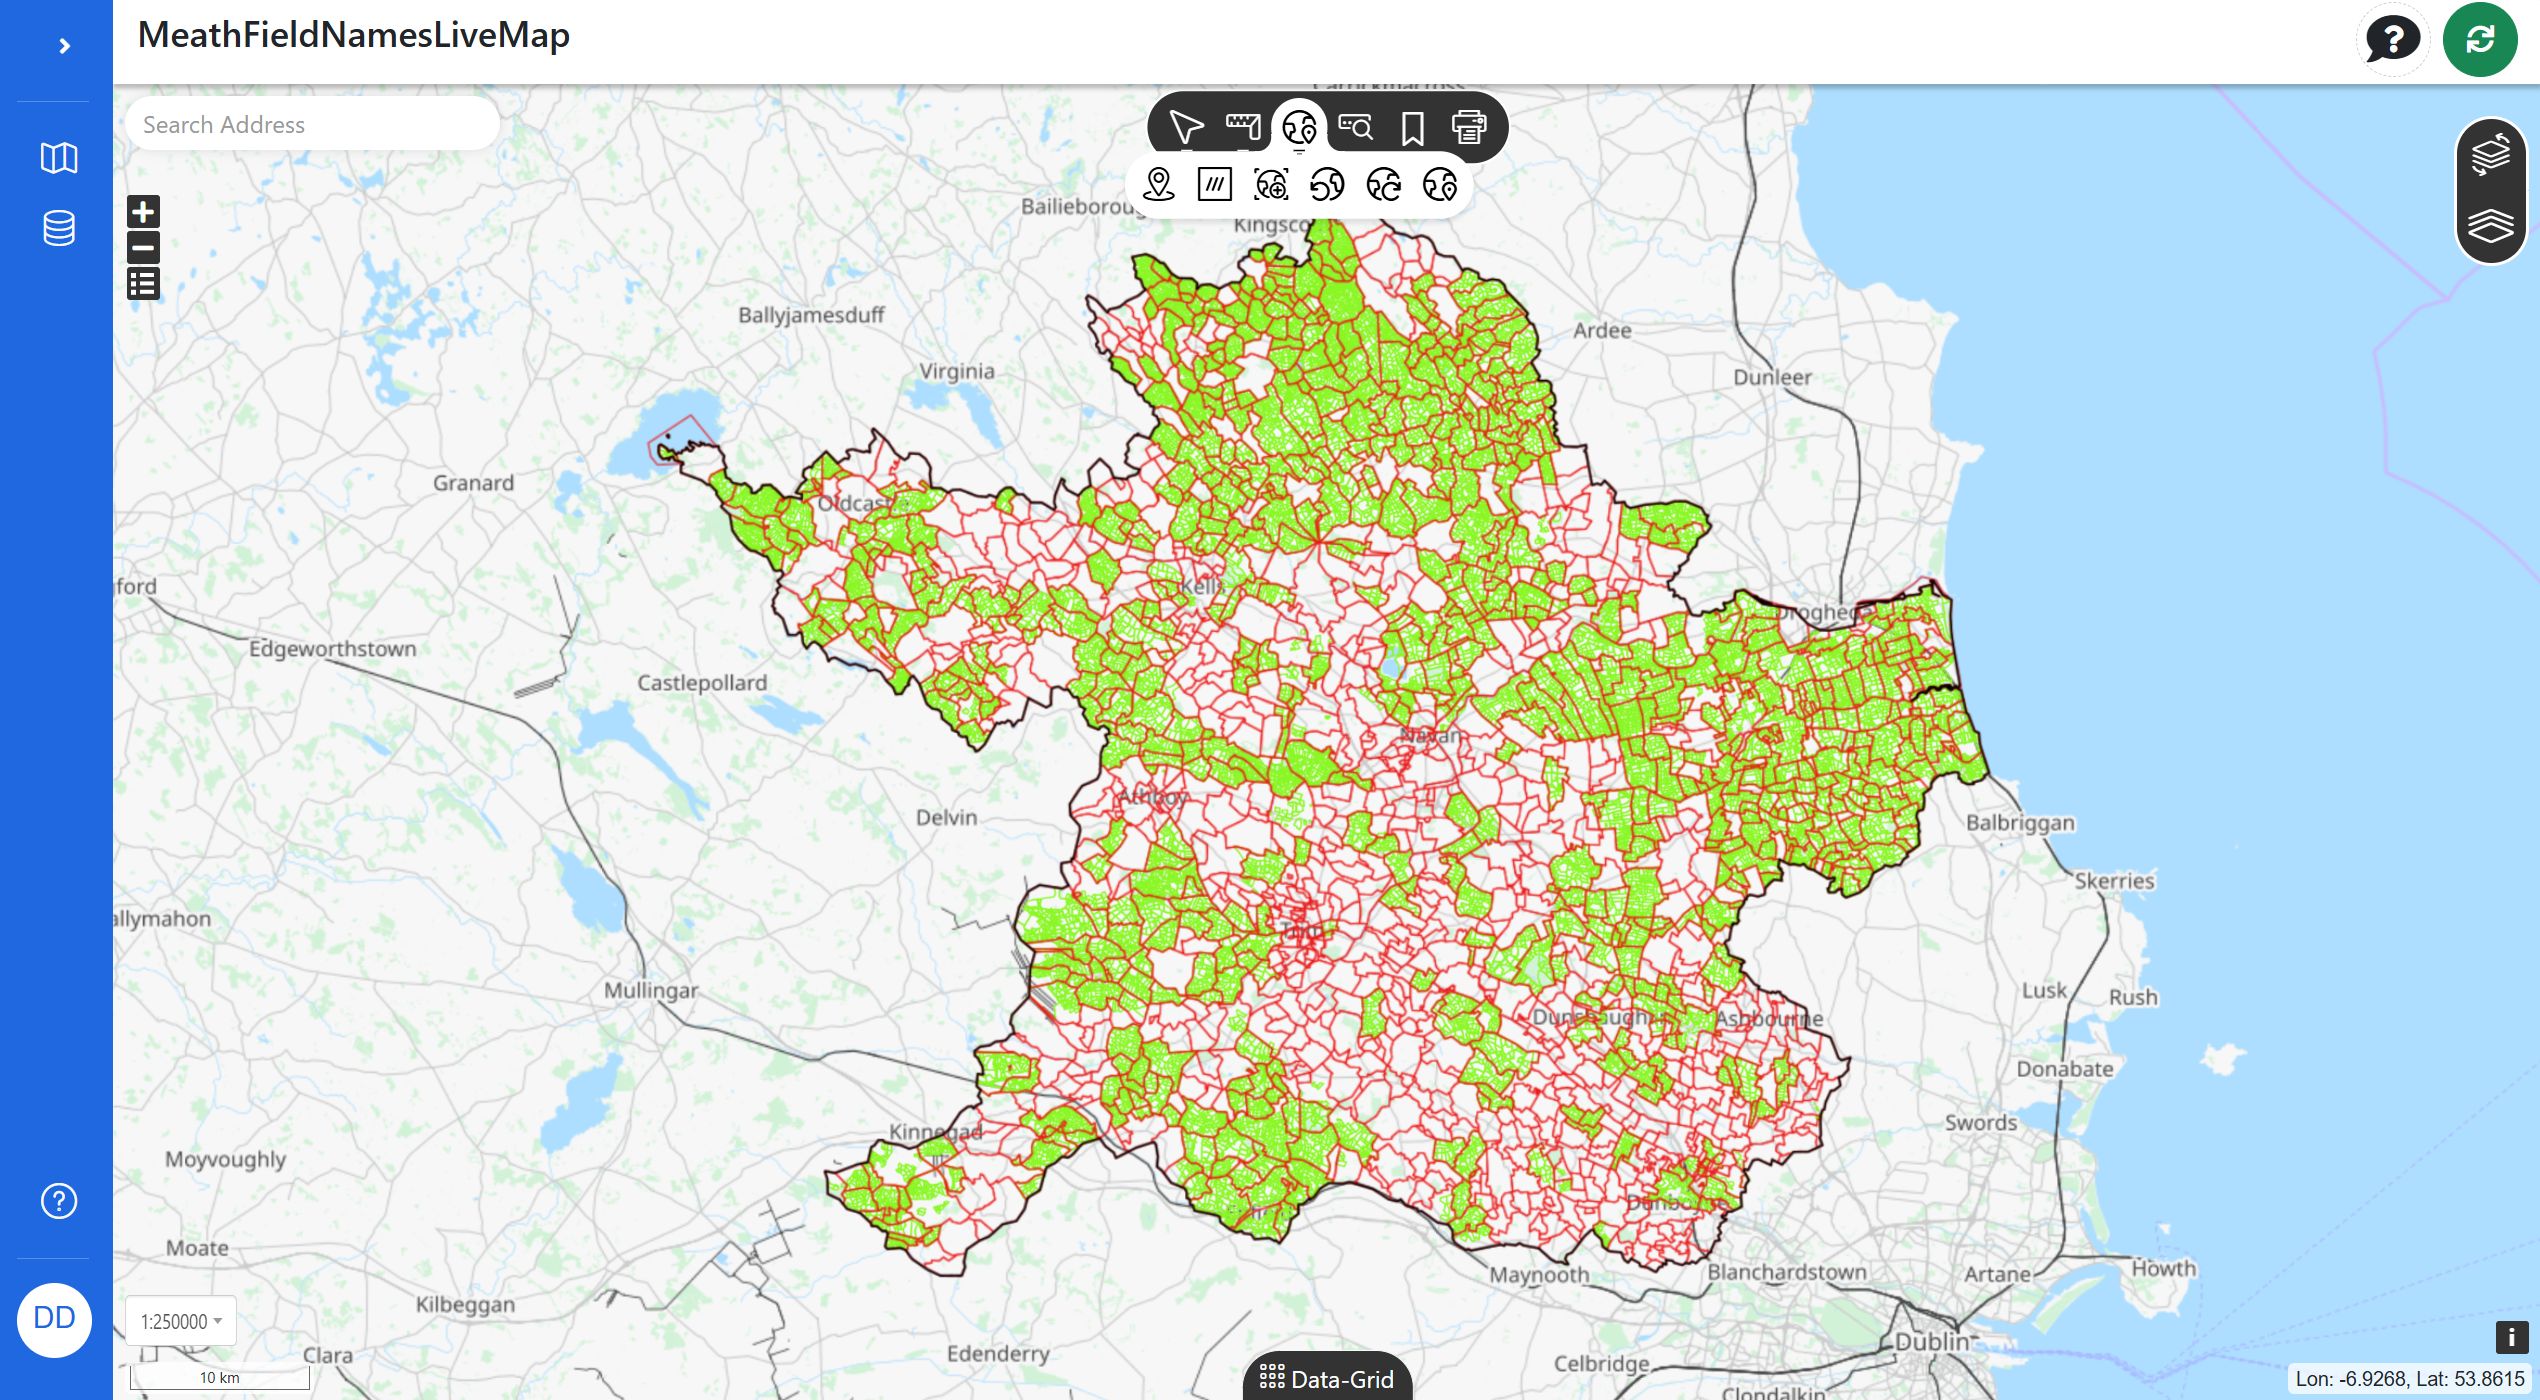This screenshot has height=1400, width=2540.
Task: Expand the blue sidebar chevron
Action: (x=64, y=46)
